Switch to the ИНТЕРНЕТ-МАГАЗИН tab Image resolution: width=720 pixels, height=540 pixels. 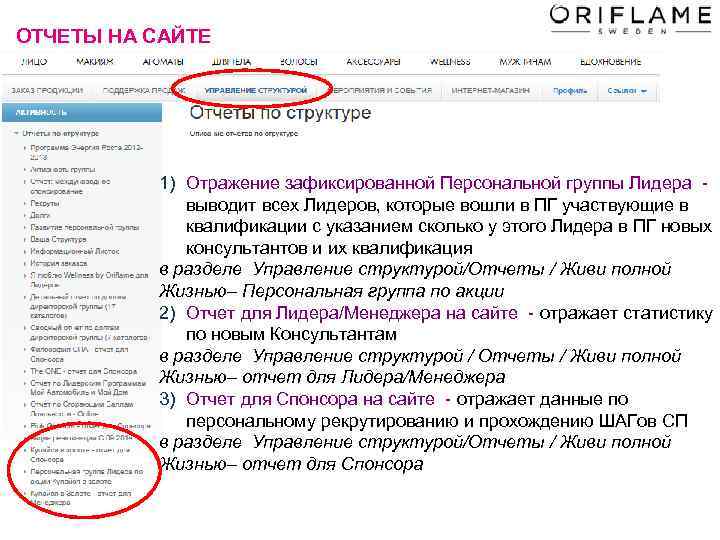(x=490, y=90)
